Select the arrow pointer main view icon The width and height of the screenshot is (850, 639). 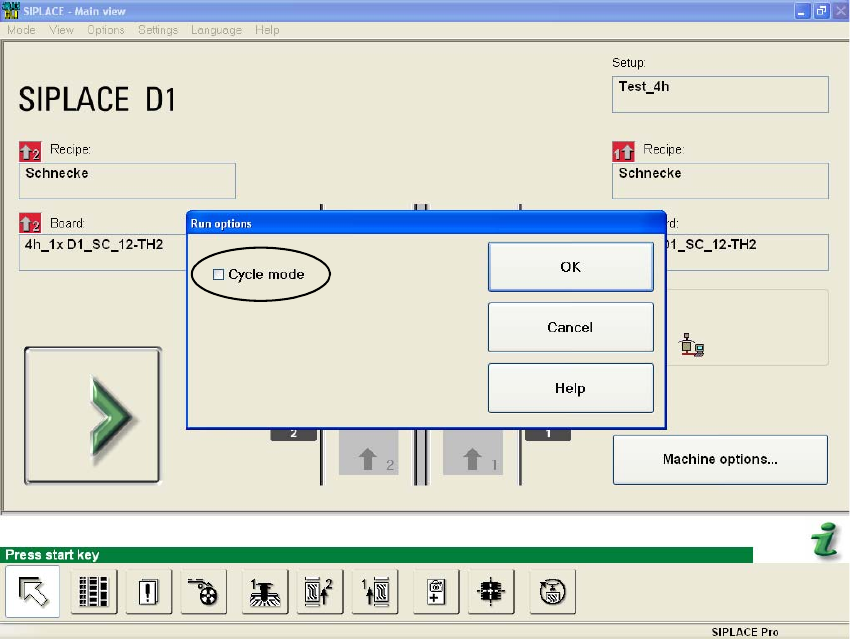coord(33,591)
